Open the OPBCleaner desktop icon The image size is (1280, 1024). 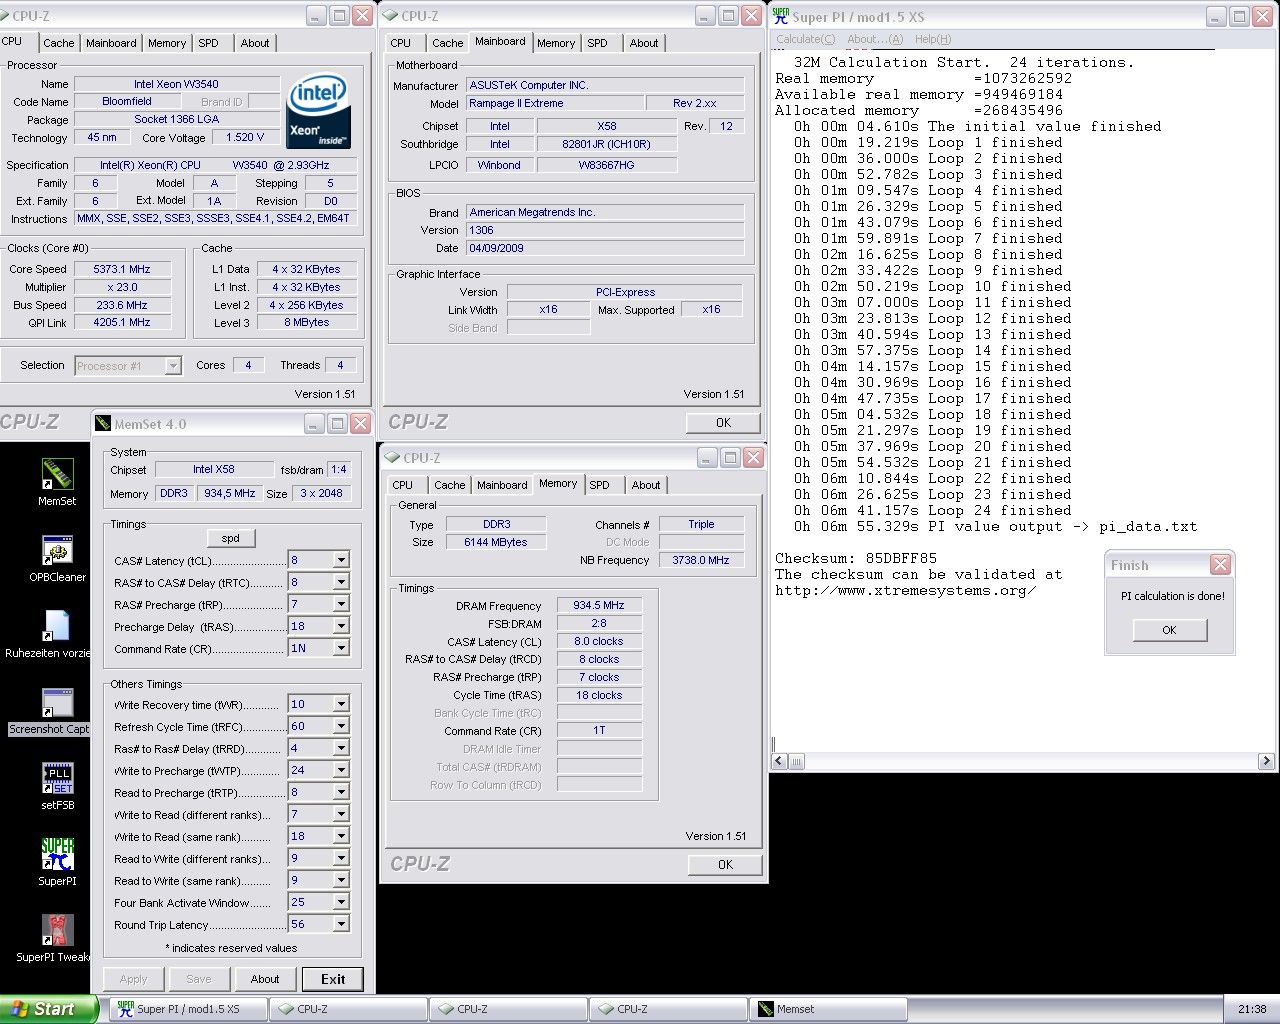[57, 557]
